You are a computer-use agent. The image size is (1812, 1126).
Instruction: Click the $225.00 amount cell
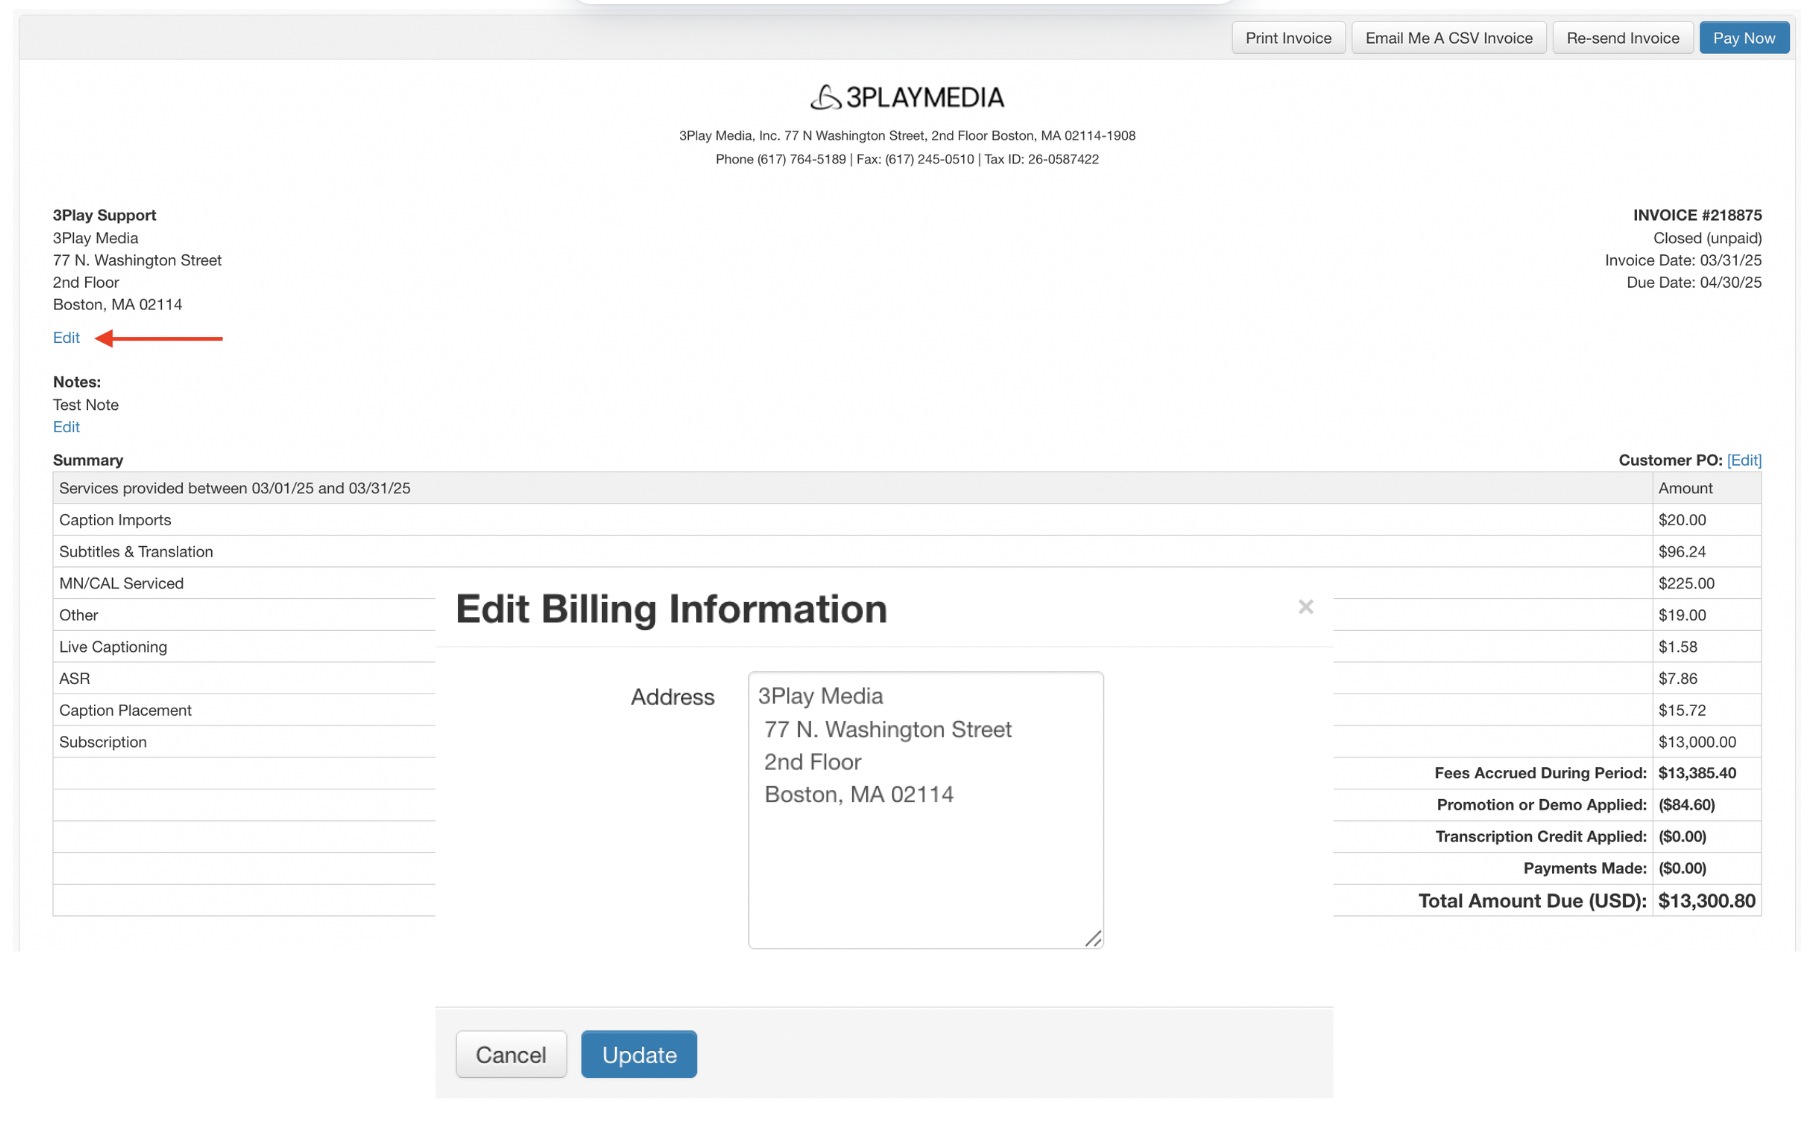click(x=1686, y=584)
